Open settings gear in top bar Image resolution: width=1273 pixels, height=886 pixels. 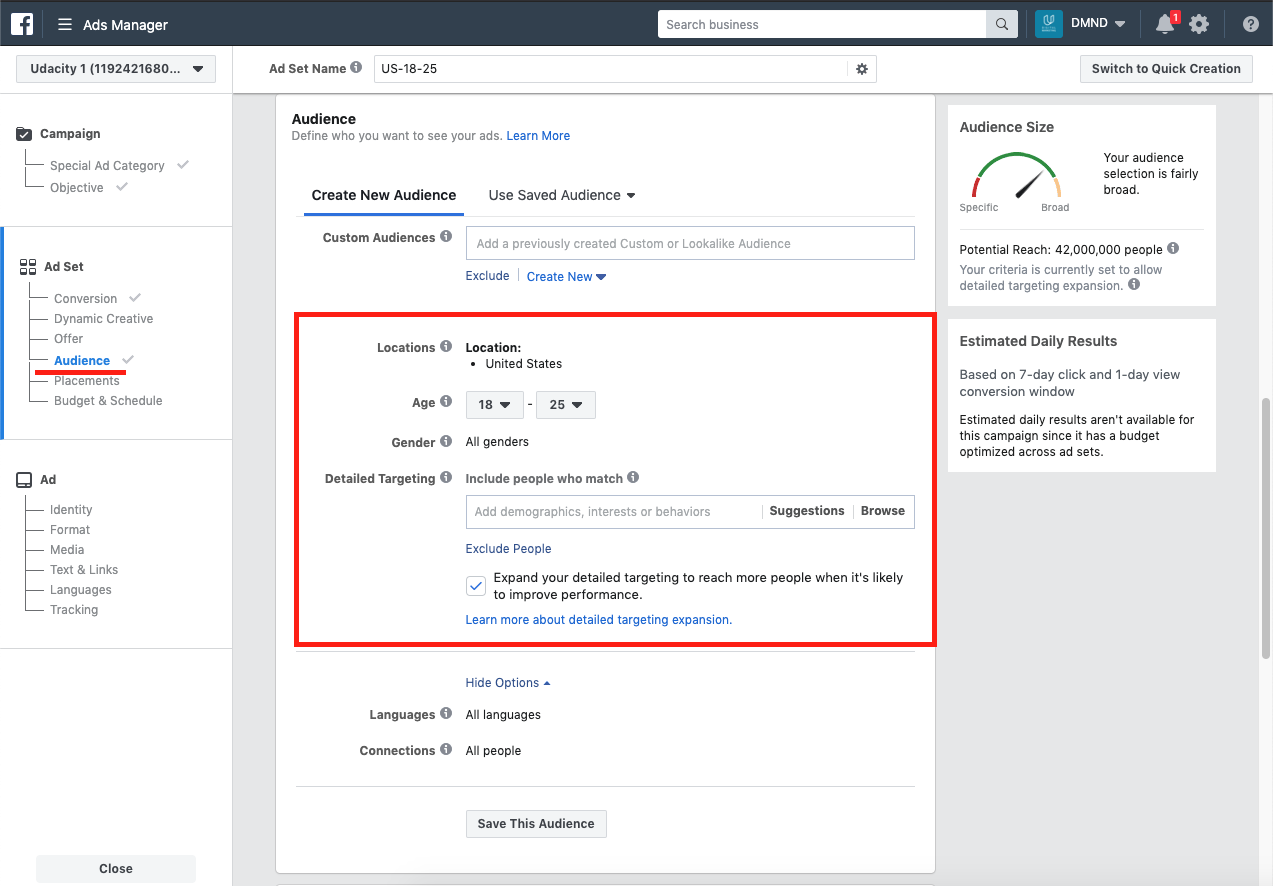point(1199,25)
